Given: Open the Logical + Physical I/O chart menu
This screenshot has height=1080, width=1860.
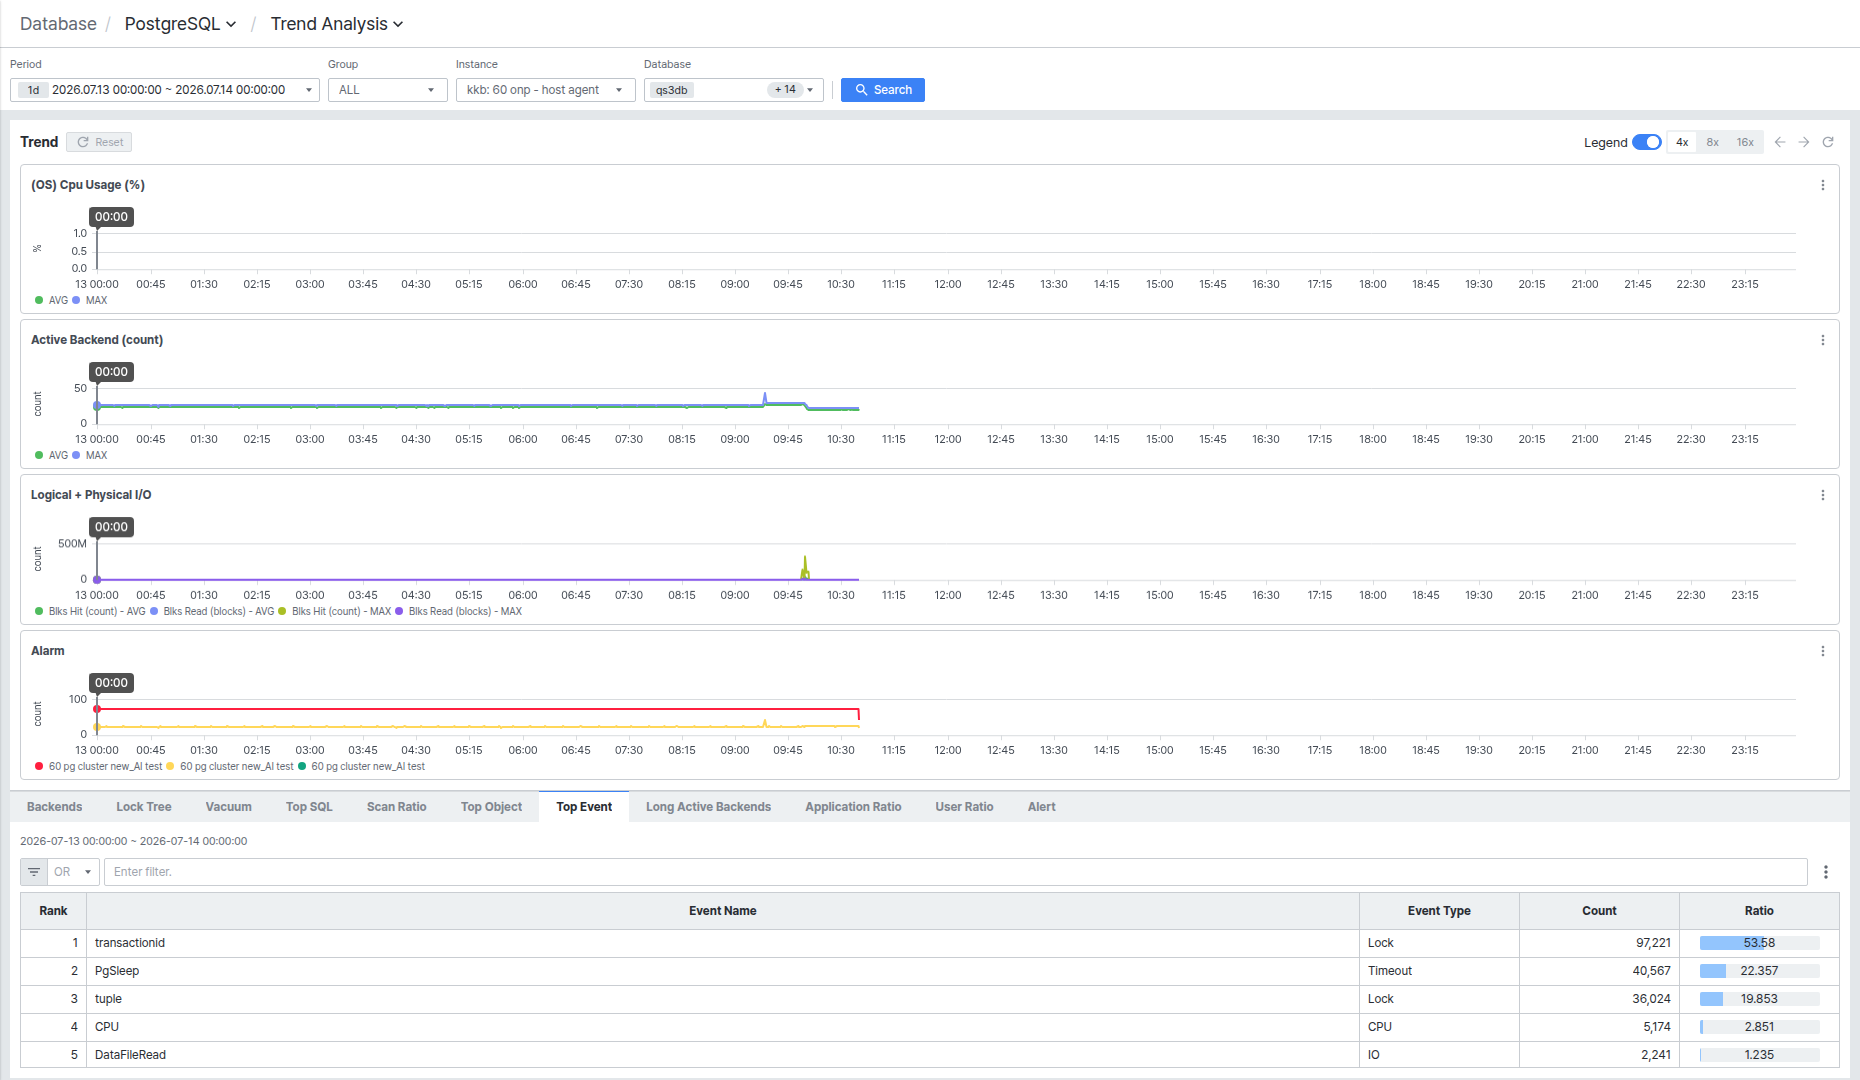Looking at the screenshot, I should pos(1823,495).
